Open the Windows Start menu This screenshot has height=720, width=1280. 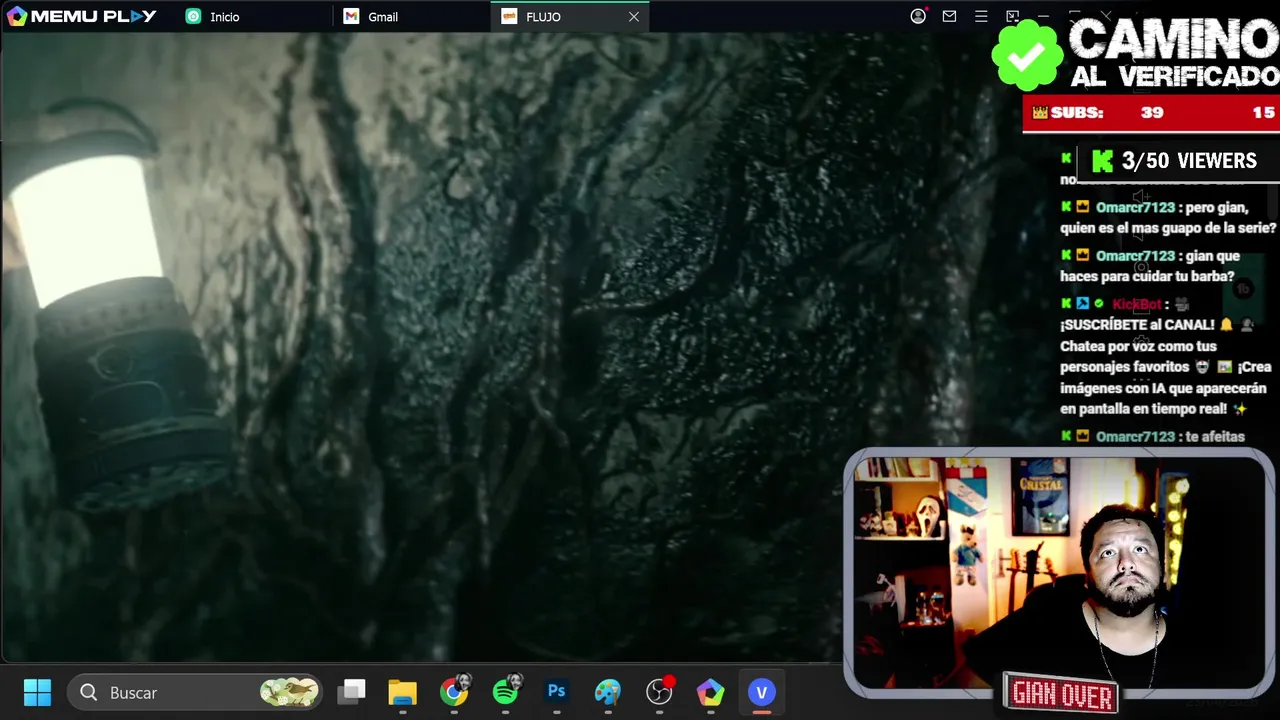click(37, 692)
